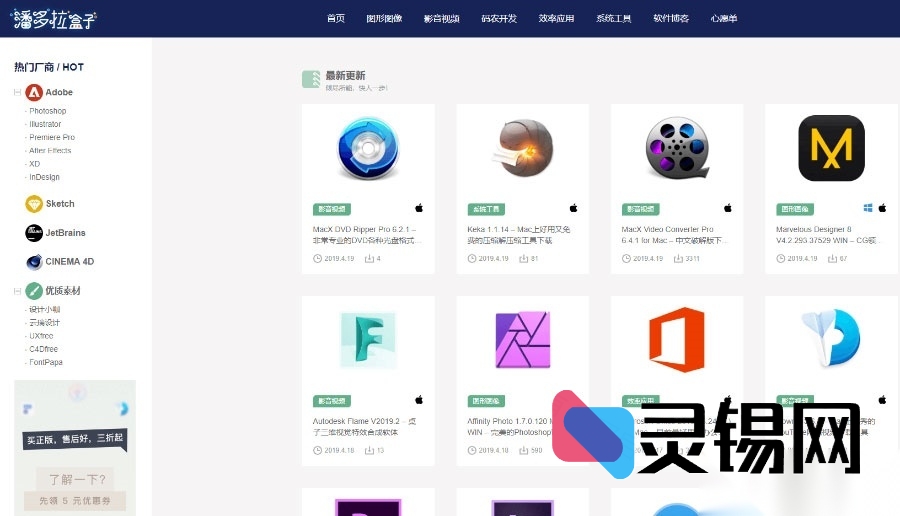This screenshot has height=516, width=900.
Task: Open the FontPapa sidebar link
Action: [46, 362]
